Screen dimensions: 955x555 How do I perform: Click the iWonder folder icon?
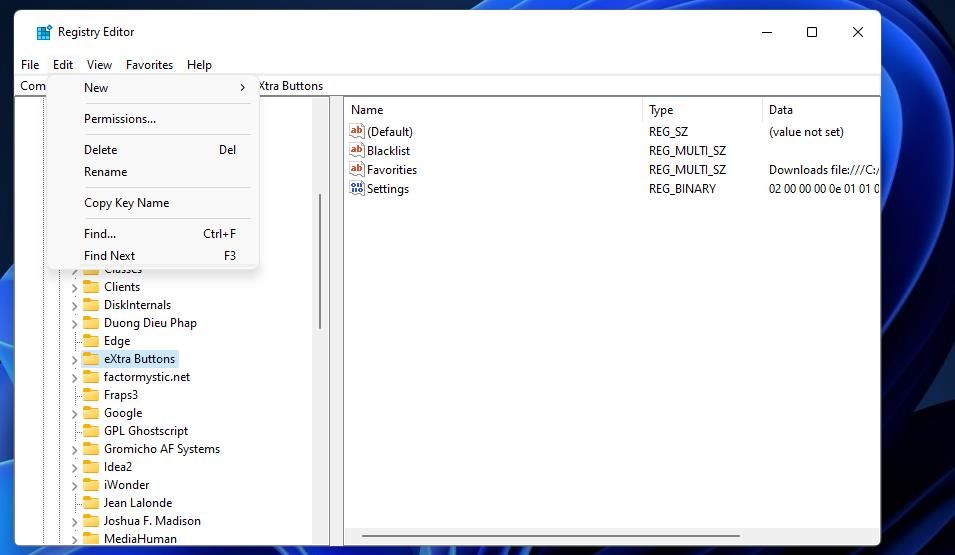point(91,485)
